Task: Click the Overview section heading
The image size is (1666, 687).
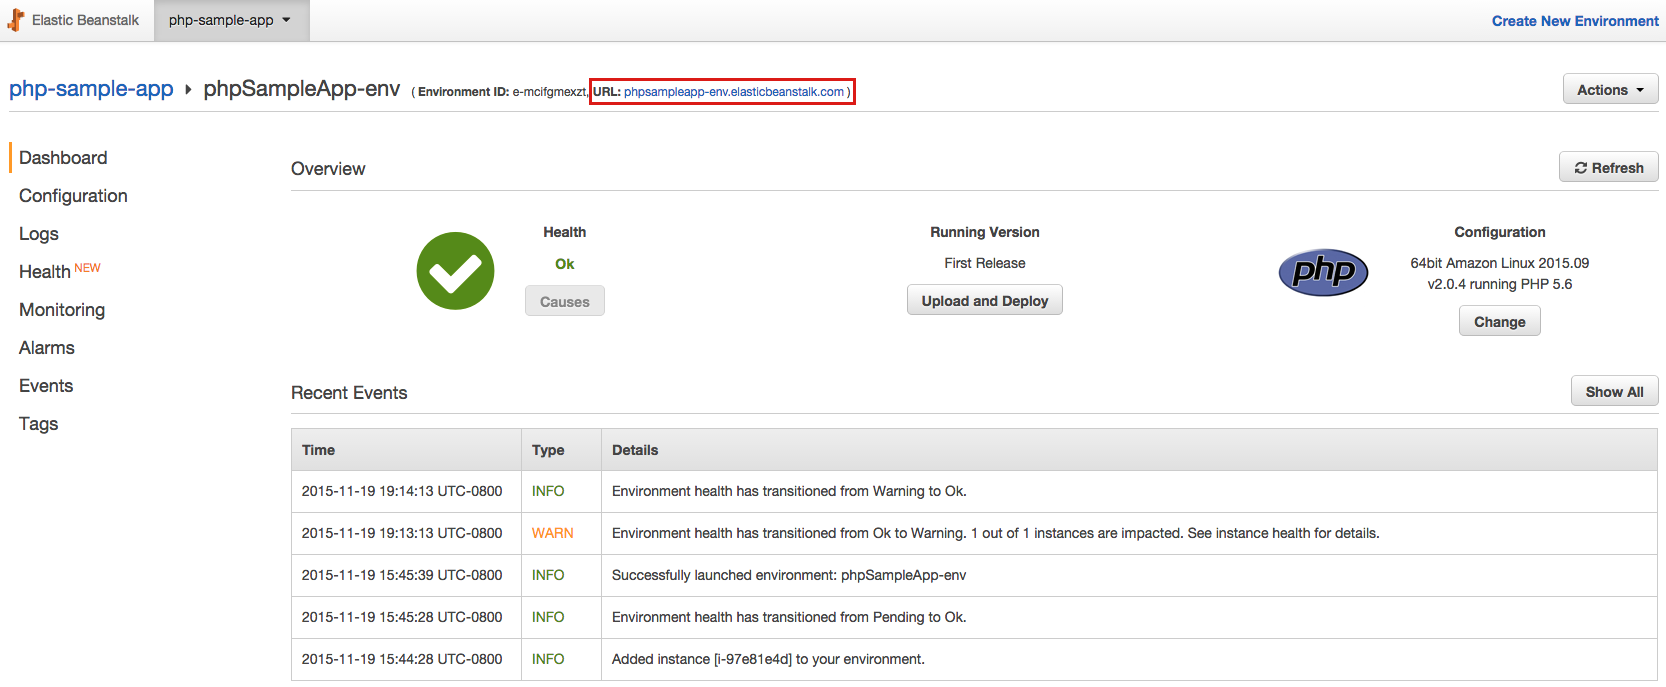Action: (328, 169)
